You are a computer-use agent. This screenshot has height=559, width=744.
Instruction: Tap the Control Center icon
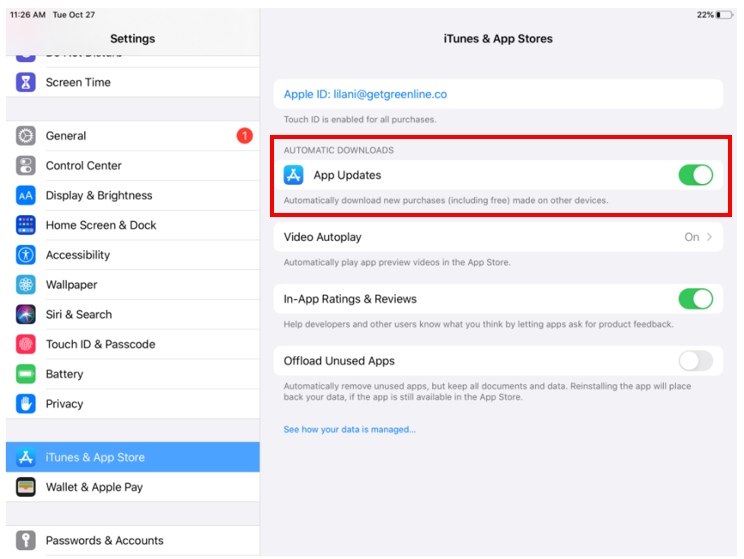[26, 166]
